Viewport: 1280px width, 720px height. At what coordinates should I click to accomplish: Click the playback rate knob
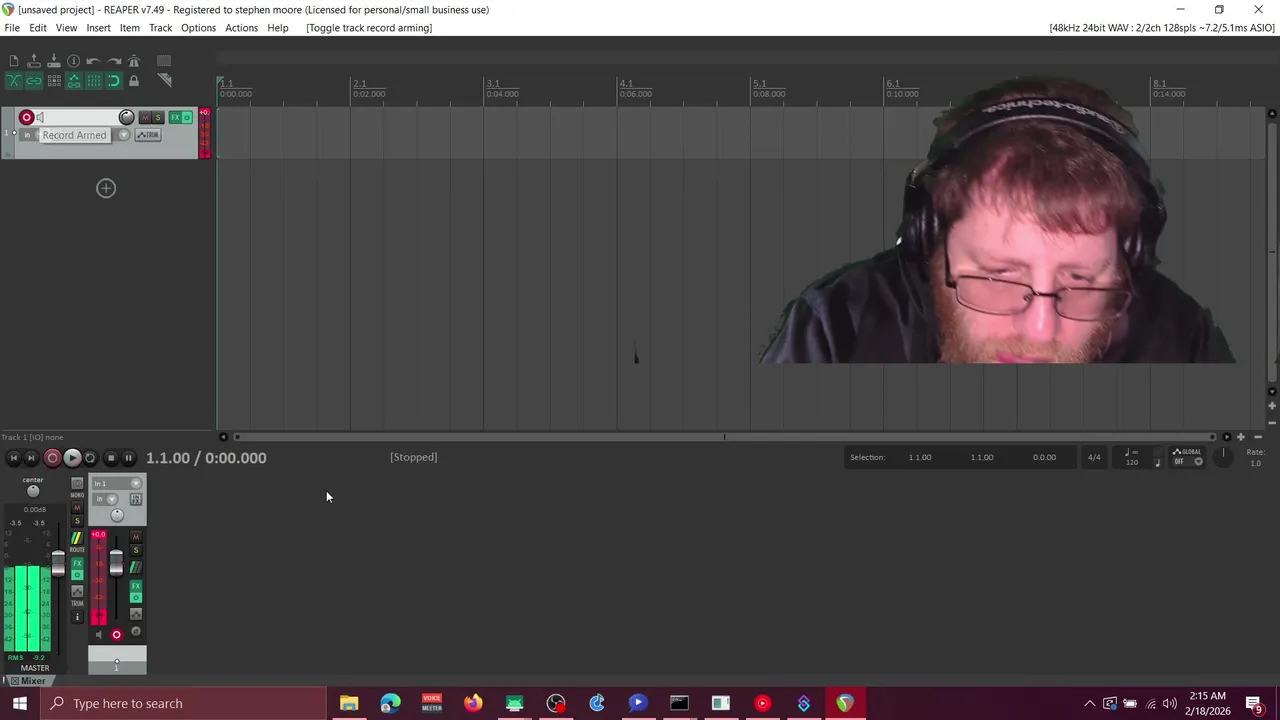click(1223, 457)
